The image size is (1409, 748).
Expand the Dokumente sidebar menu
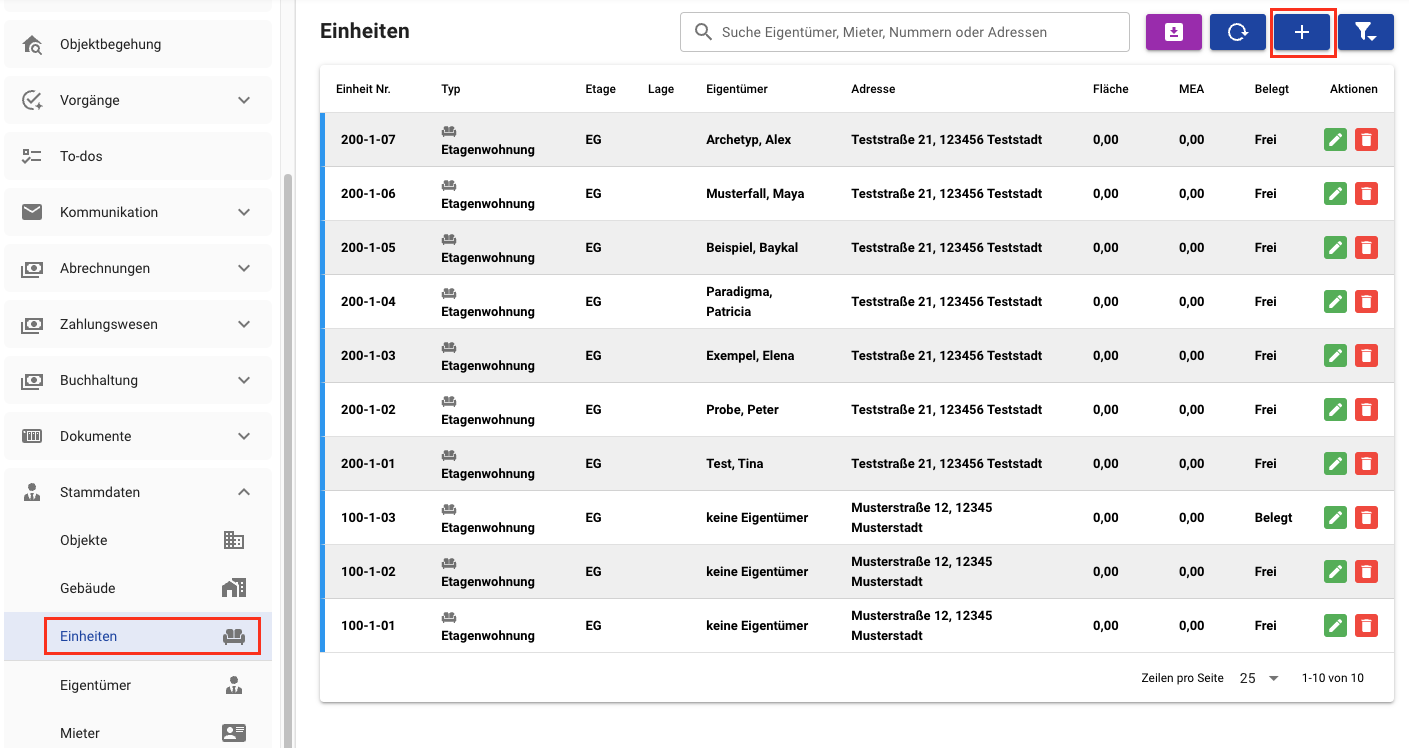(x=138, y=436)
